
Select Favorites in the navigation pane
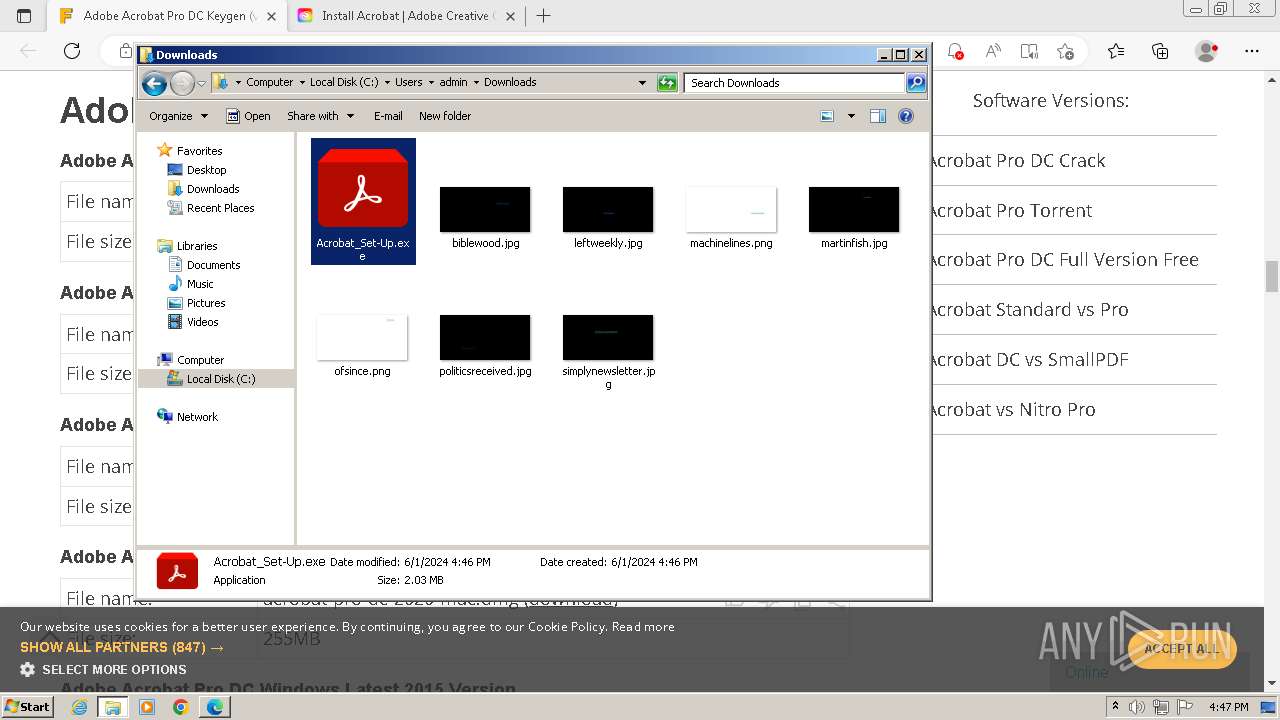point(199,151)
